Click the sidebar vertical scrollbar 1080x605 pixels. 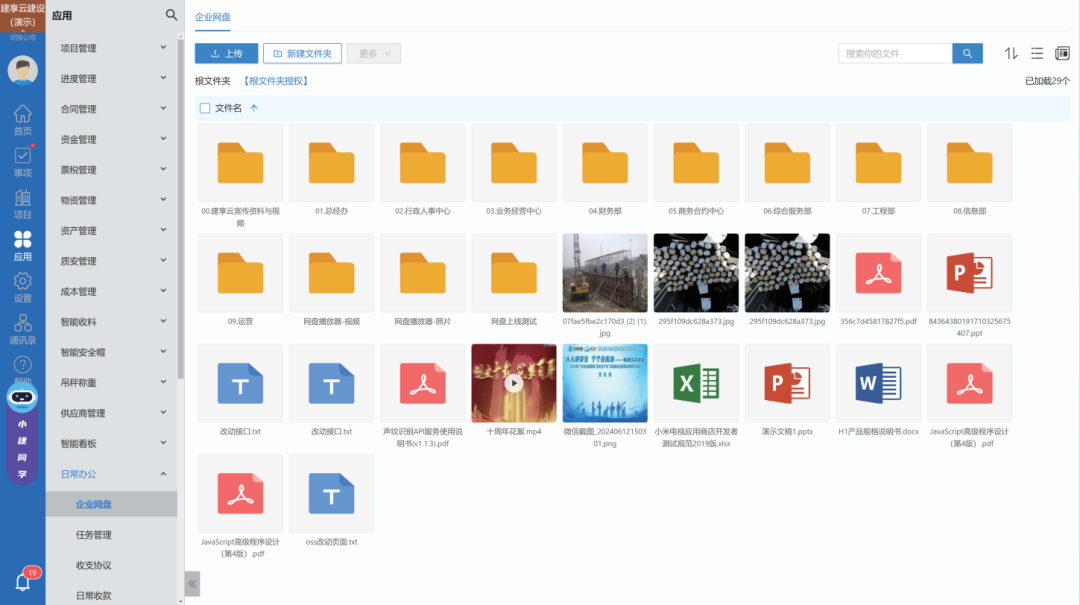coord(181,200)
